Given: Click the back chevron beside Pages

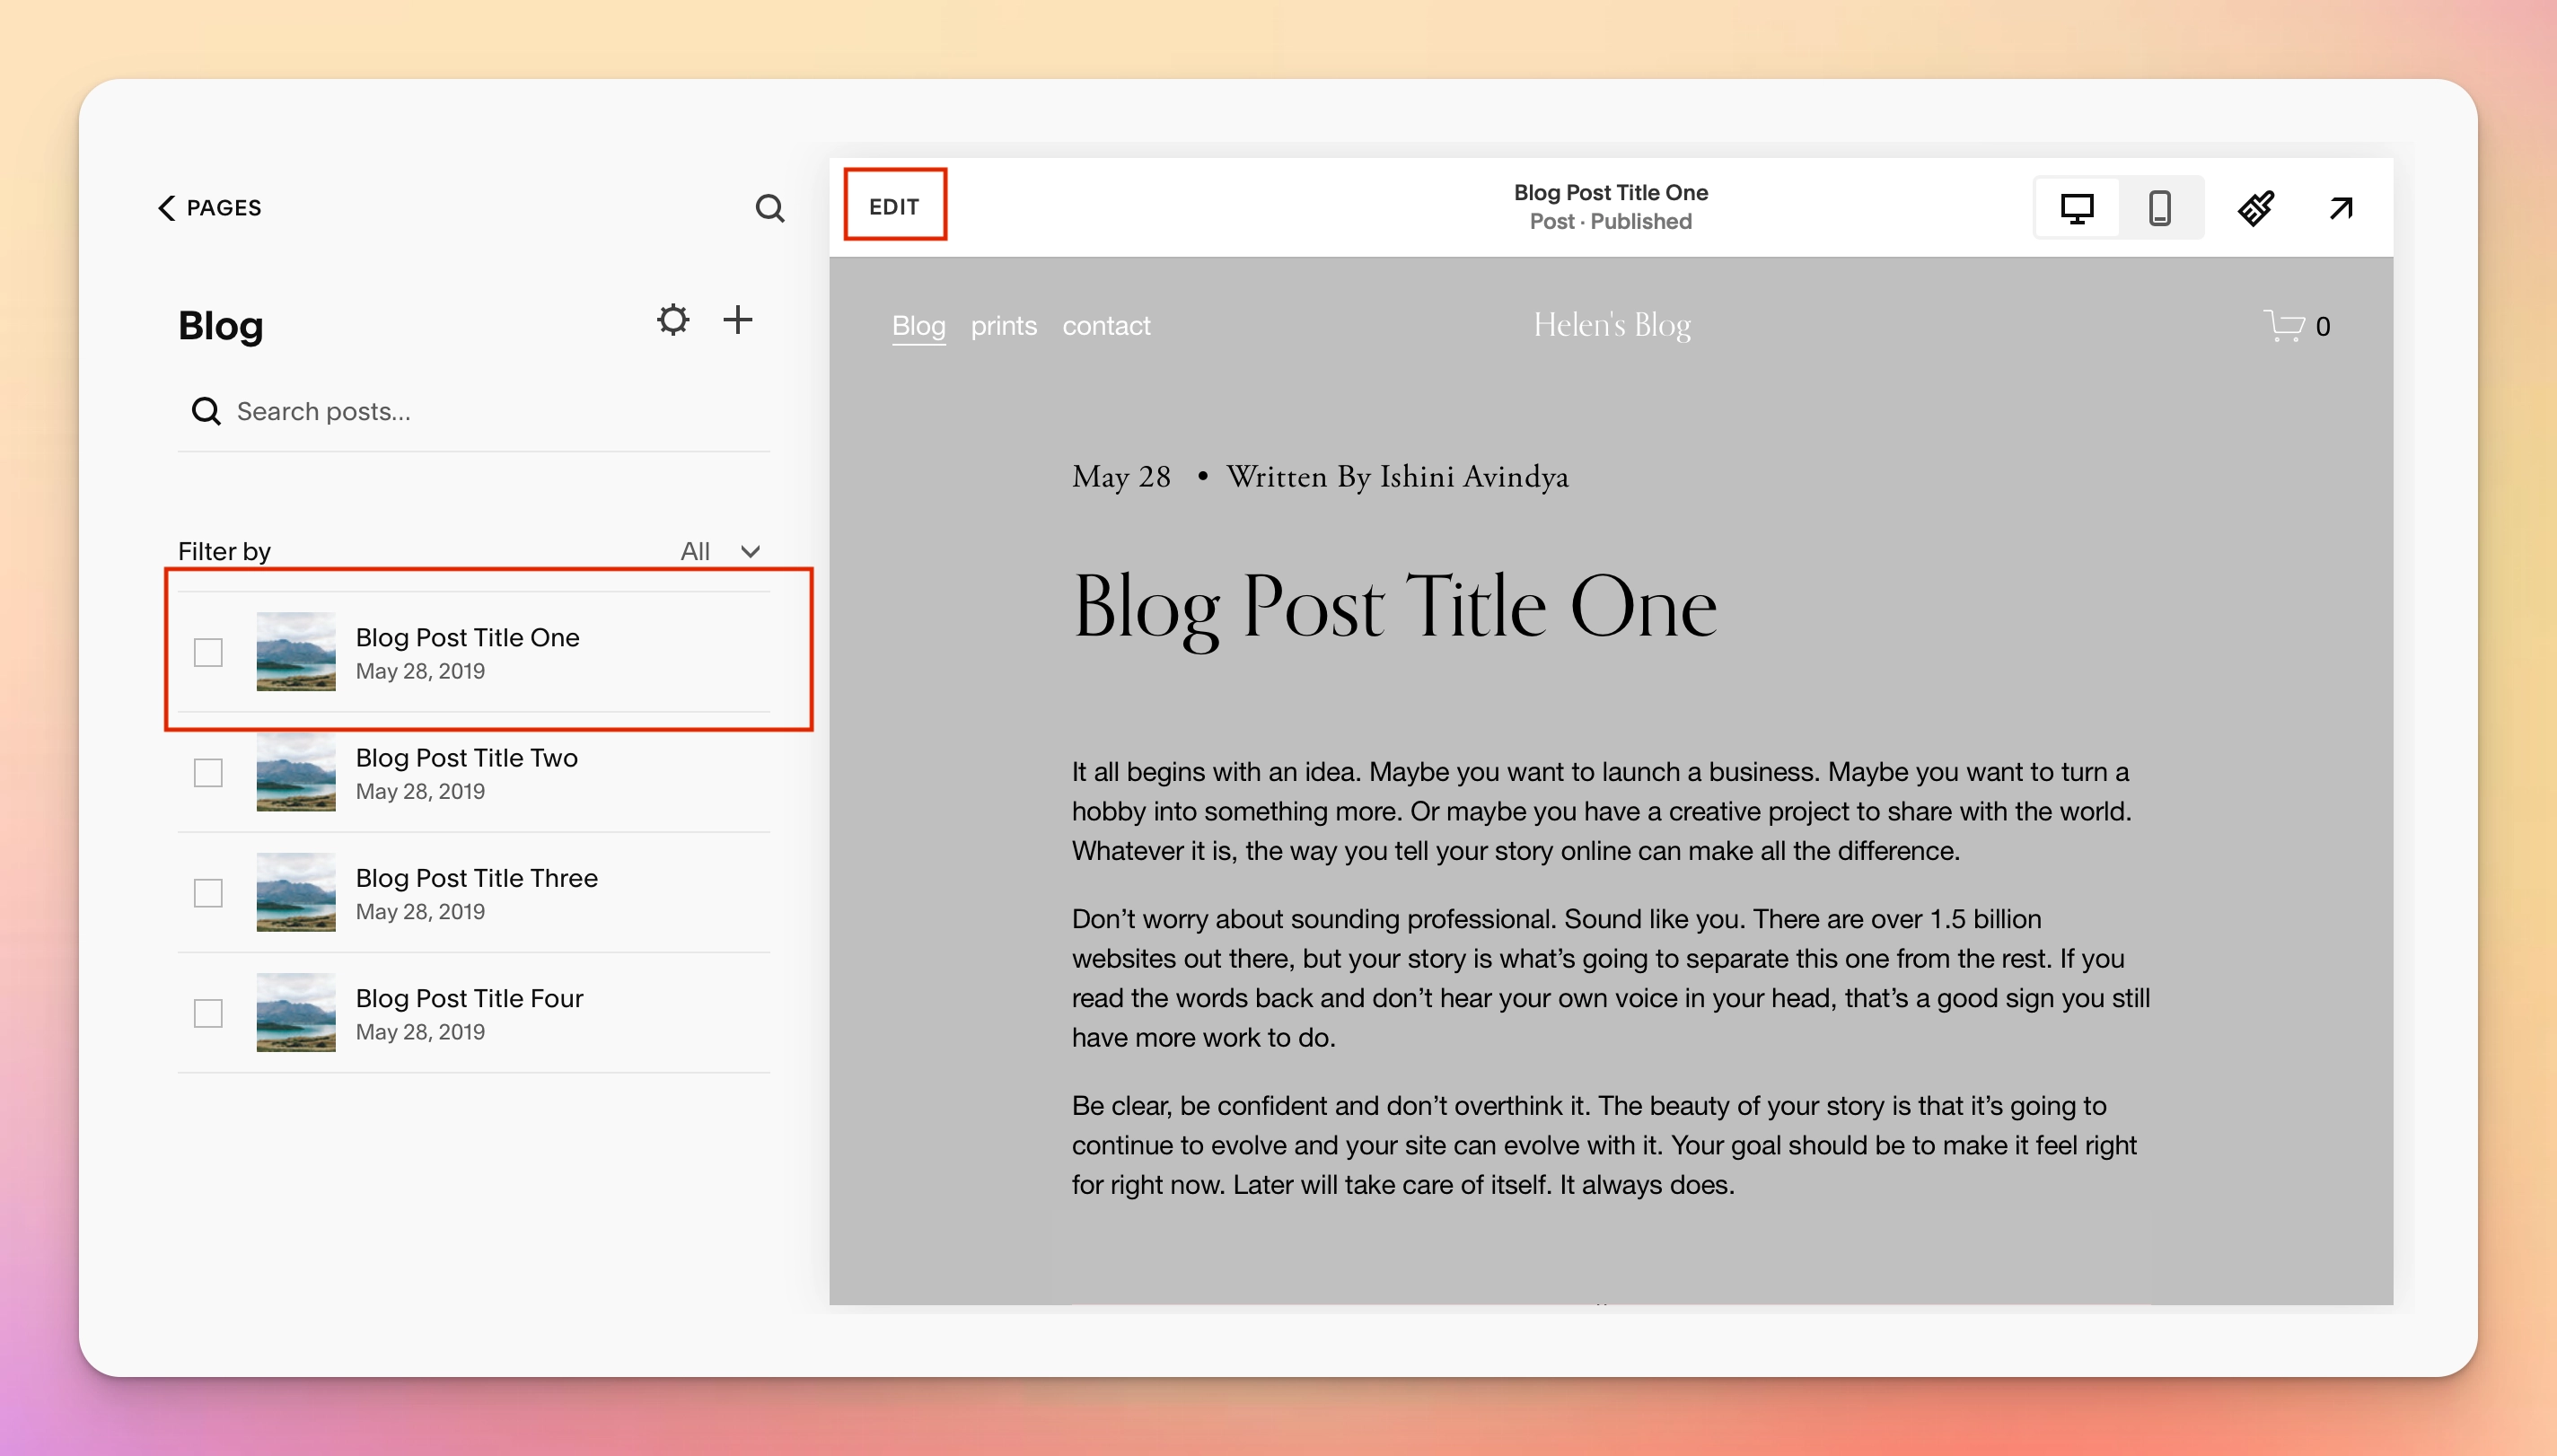Looking at the screenshot, I should [166, 207].
